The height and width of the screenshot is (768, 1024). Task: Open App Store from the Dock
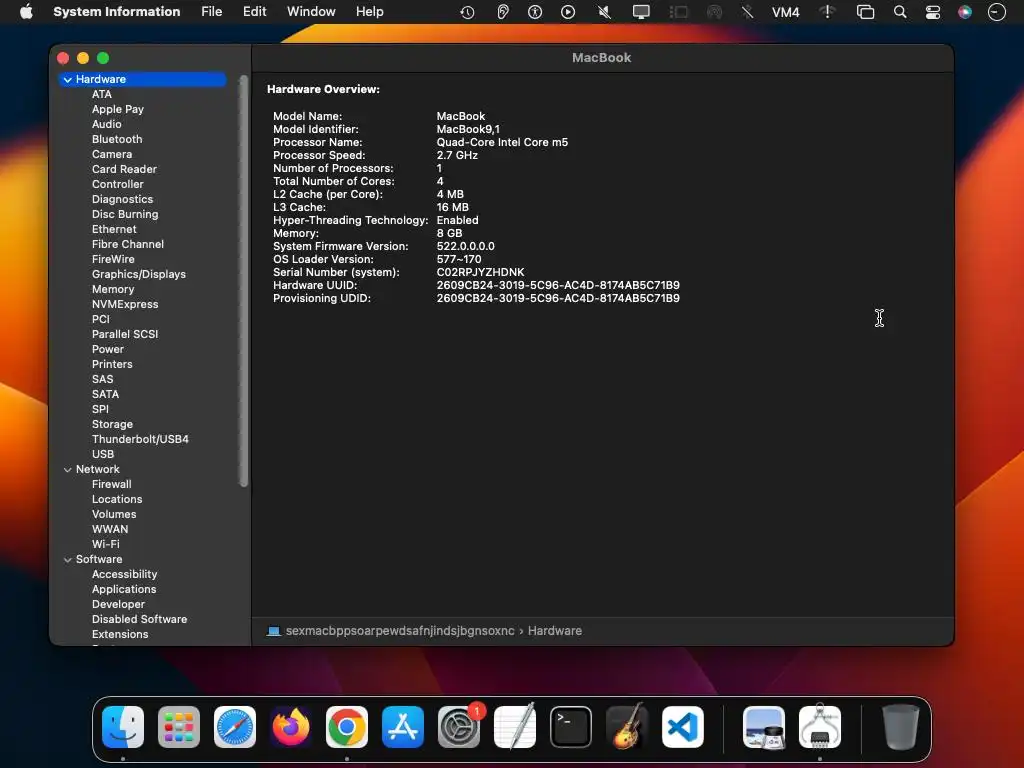pos(403,727)
